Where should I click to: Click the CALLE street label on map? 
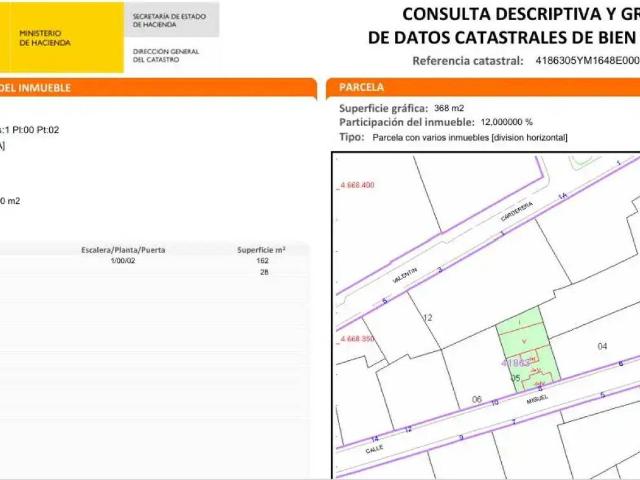point(374,449)
